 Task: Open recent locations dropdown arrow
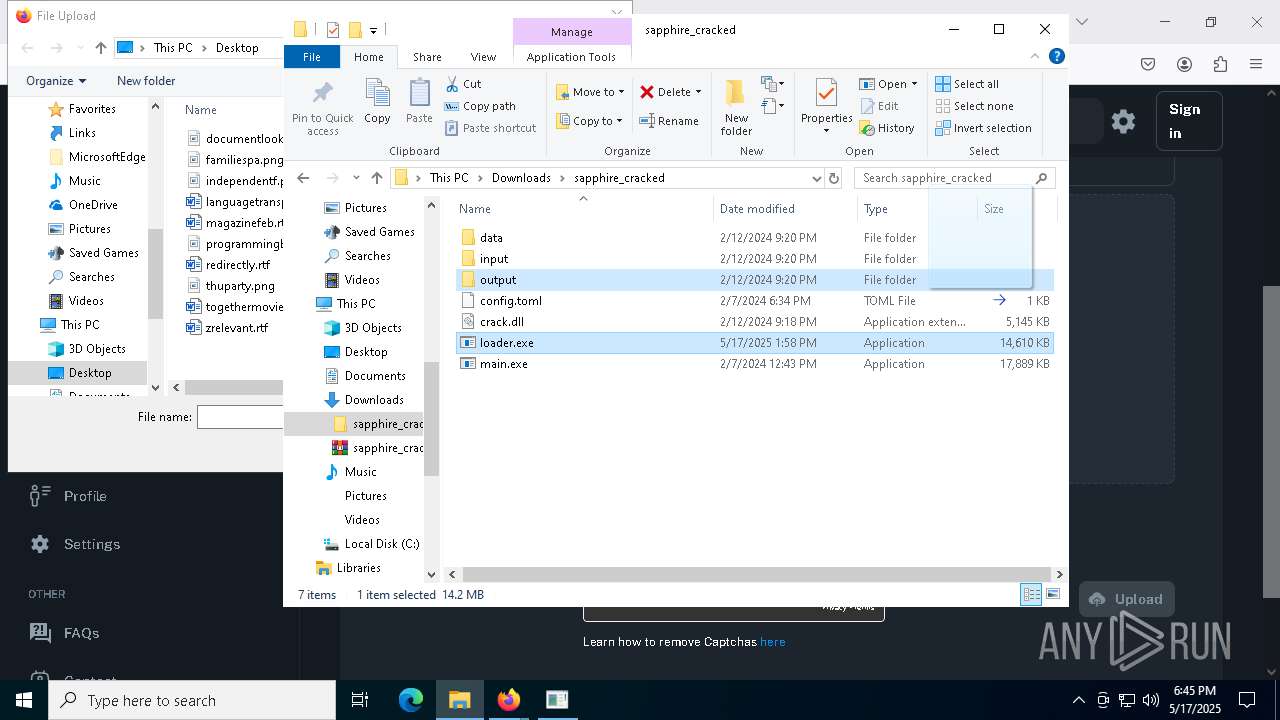356,178
